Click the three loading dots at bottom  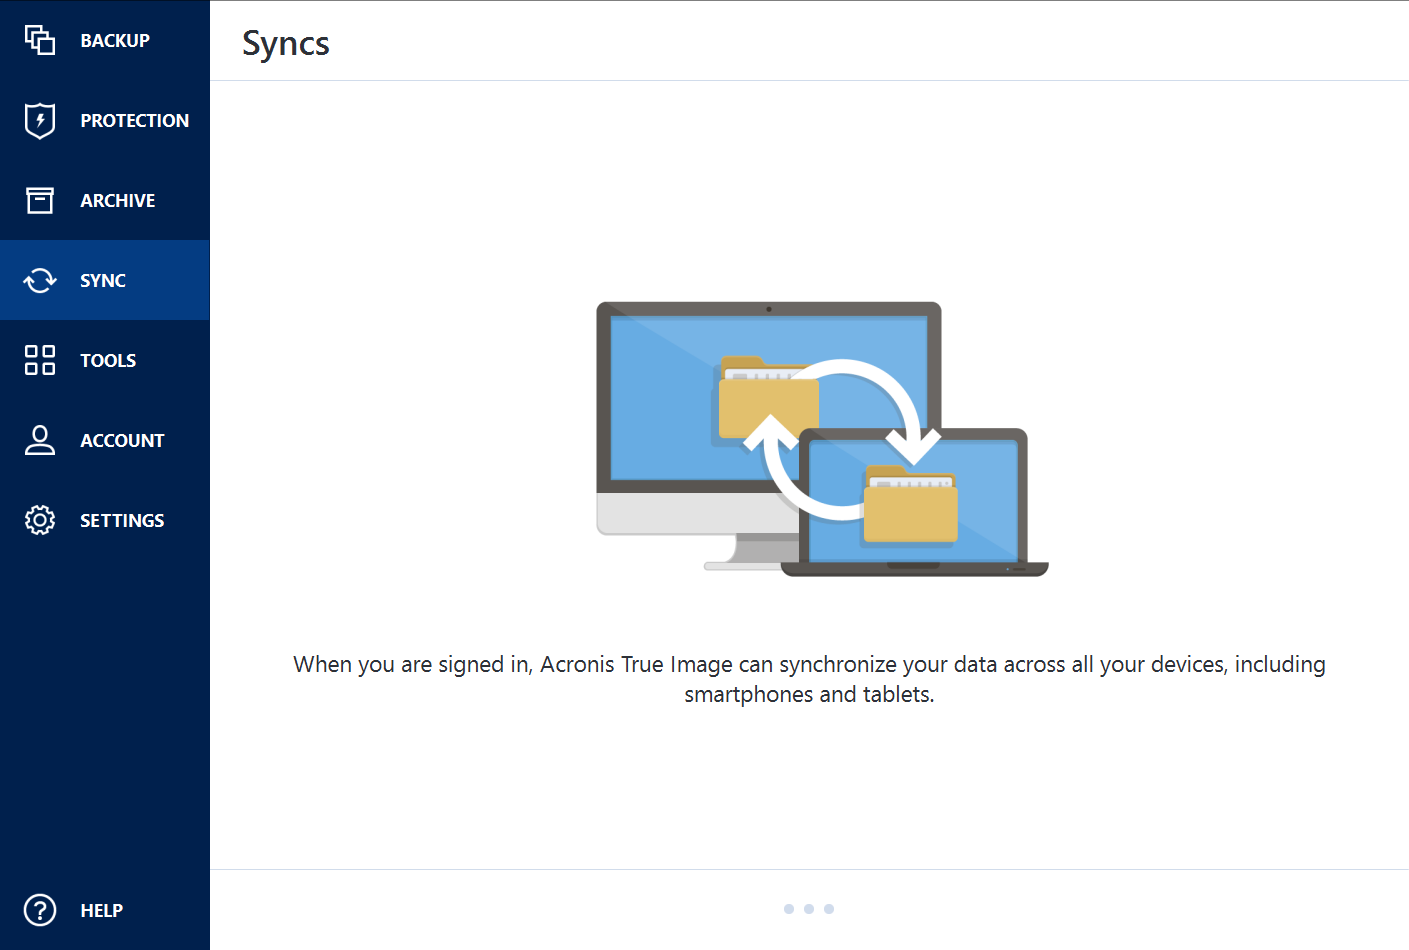[x=809, y=909]
